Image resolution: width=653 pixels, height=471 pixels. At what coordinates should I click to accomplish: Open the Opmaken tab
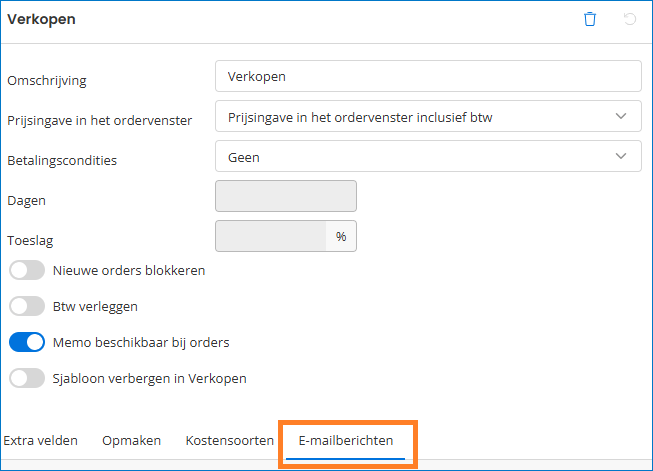tap(131, 440)
